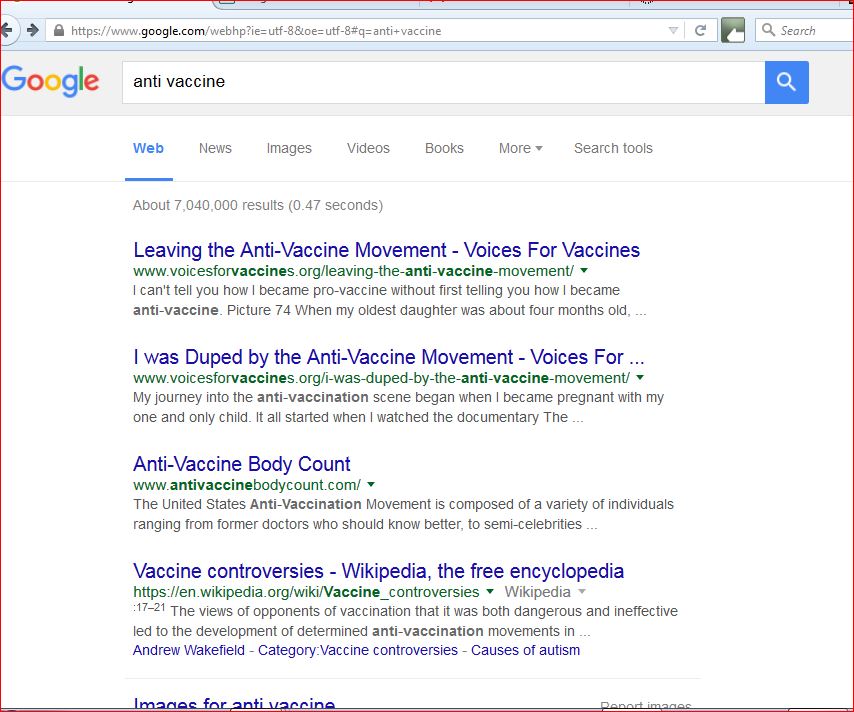Reload the page with the refresh icon
Screen dimensions: 854x712
(700, 31)
